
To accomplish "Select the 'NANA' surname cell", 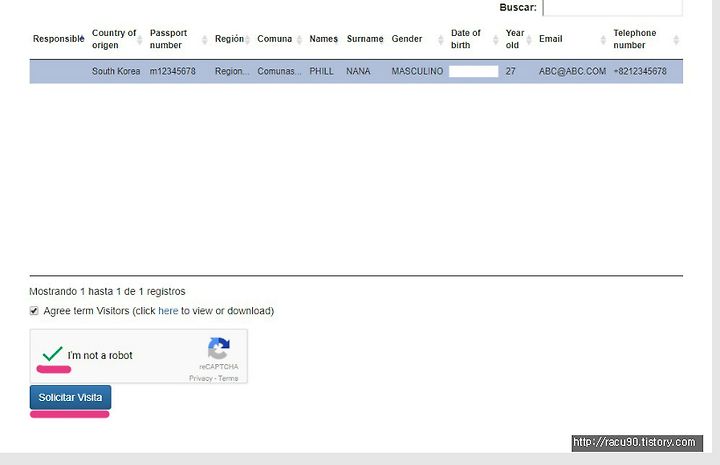I will point(358,71).
